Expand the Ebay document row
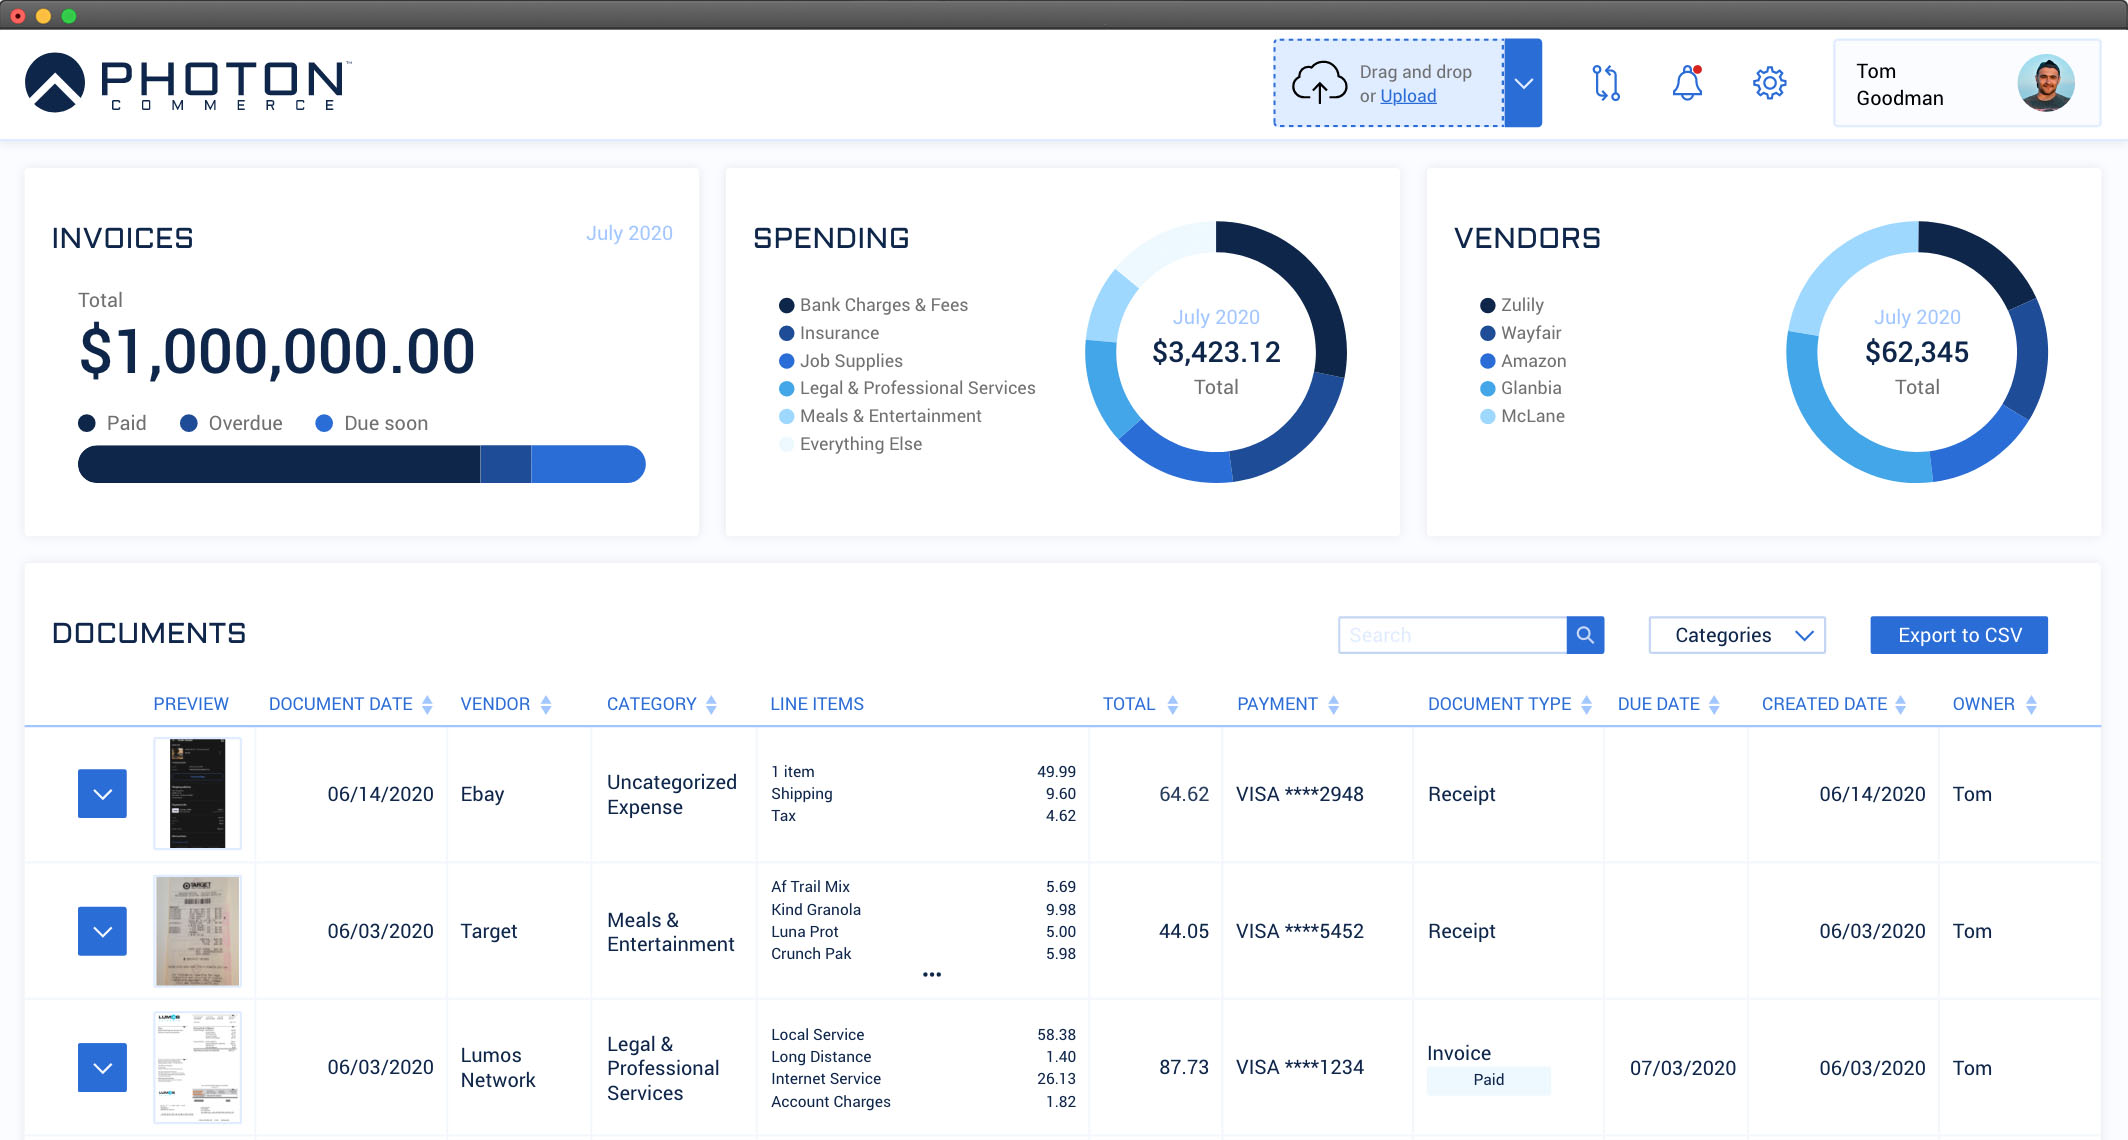 pyautogui.click(x=102, y=793)
